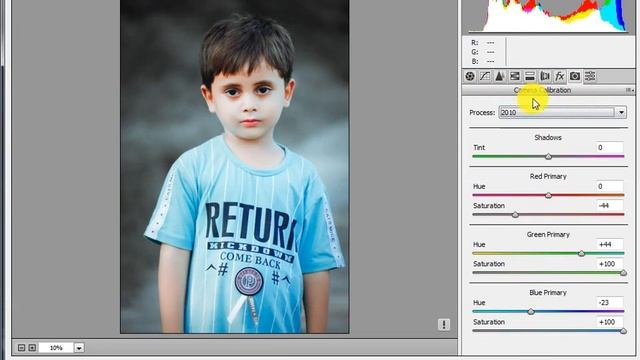This screenshot has height=360, width=640.
Task: Zoom out with the minus button
Action: [x=22, y=348]
